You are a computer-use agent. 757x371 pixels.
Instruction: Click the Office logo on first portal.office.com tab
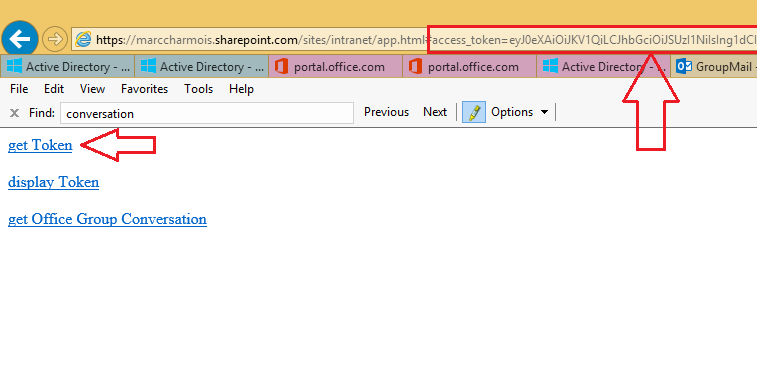(x=281, y=66)
